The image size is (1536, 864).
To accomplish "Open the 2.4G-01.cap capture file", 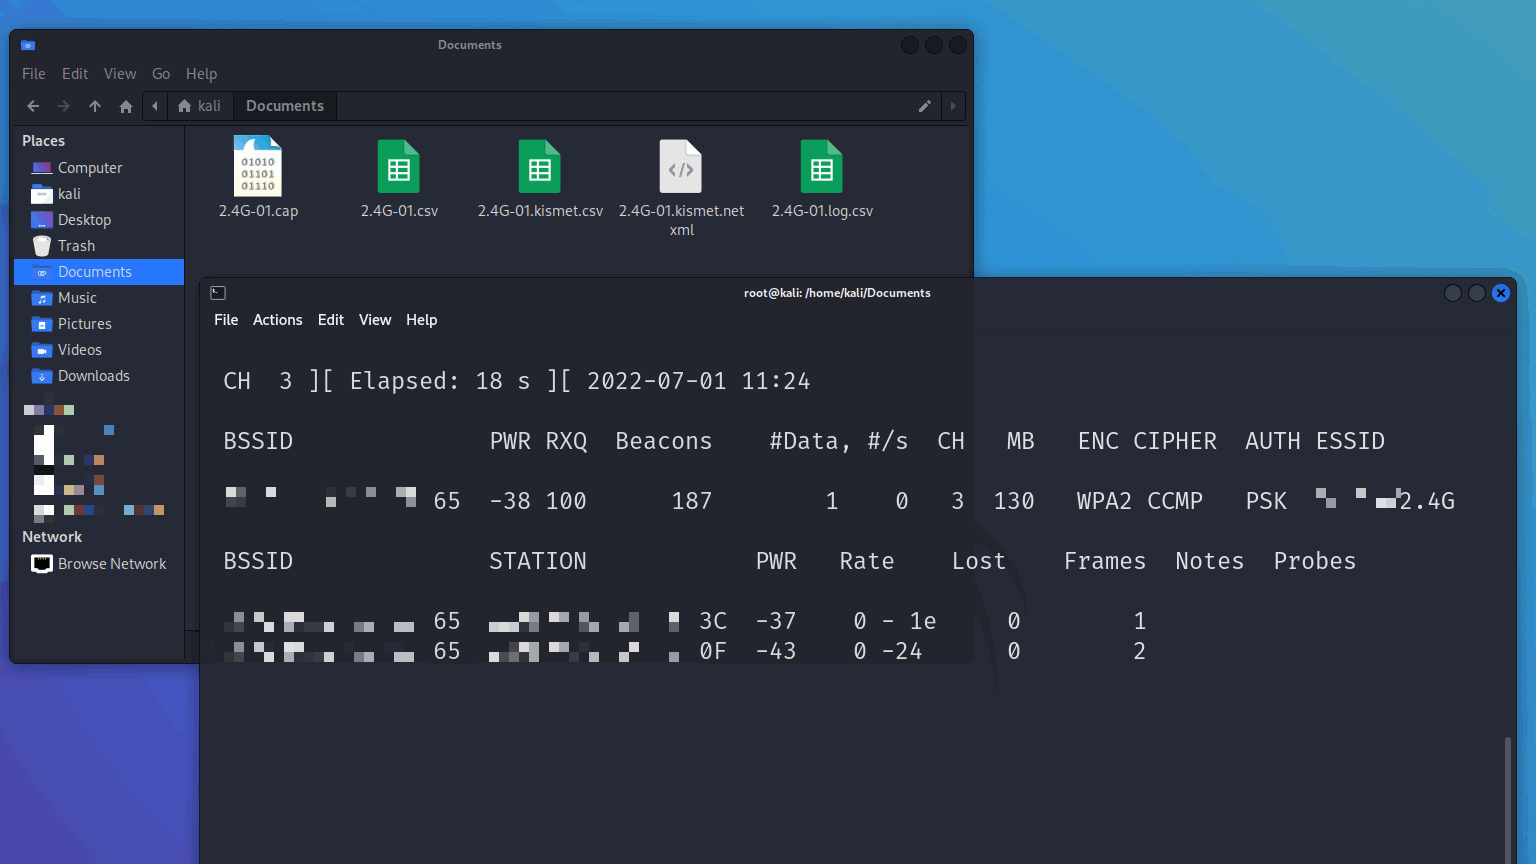I will (x=258, y=167).
